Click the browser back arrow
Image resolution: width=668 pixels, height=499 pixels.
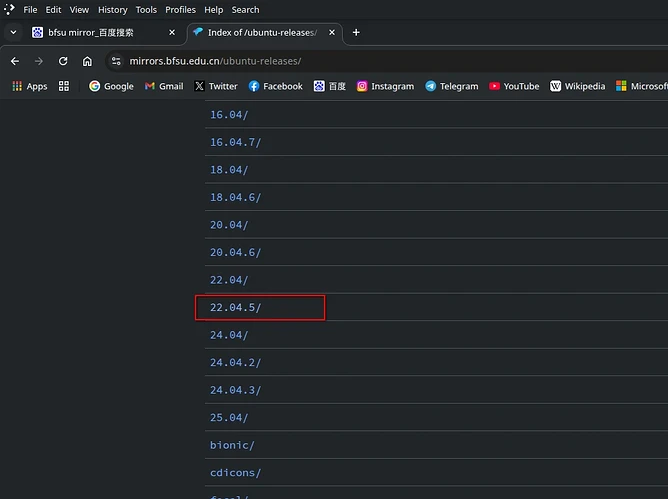pos(15,61)
